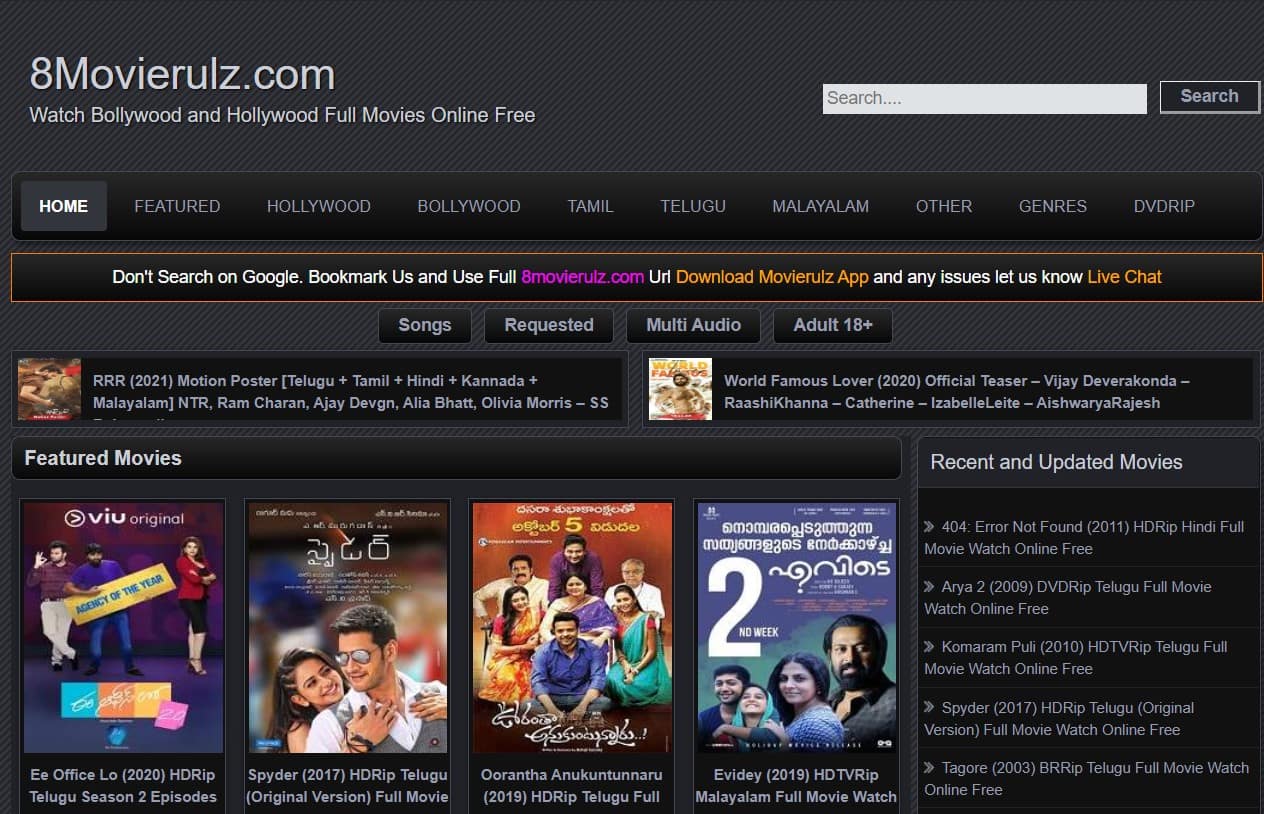Open the Spyder movie poster
This screenshot has width=1264, height=814.
pyautogui.click(x=348, y=627)
